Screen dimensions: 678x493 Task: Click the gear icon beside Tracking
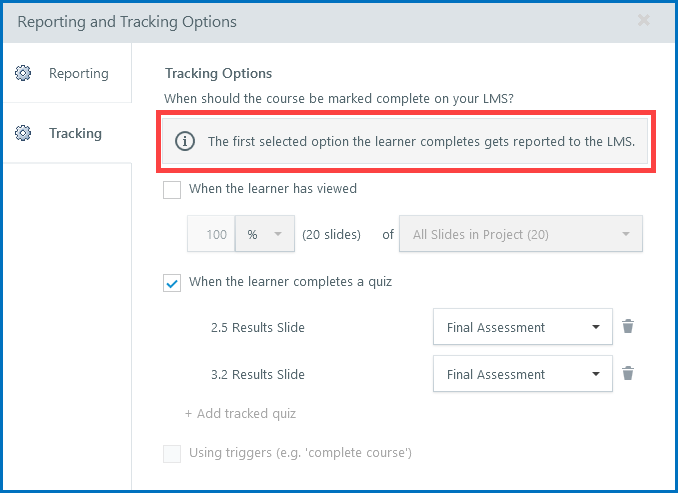(x=25, y=133)
